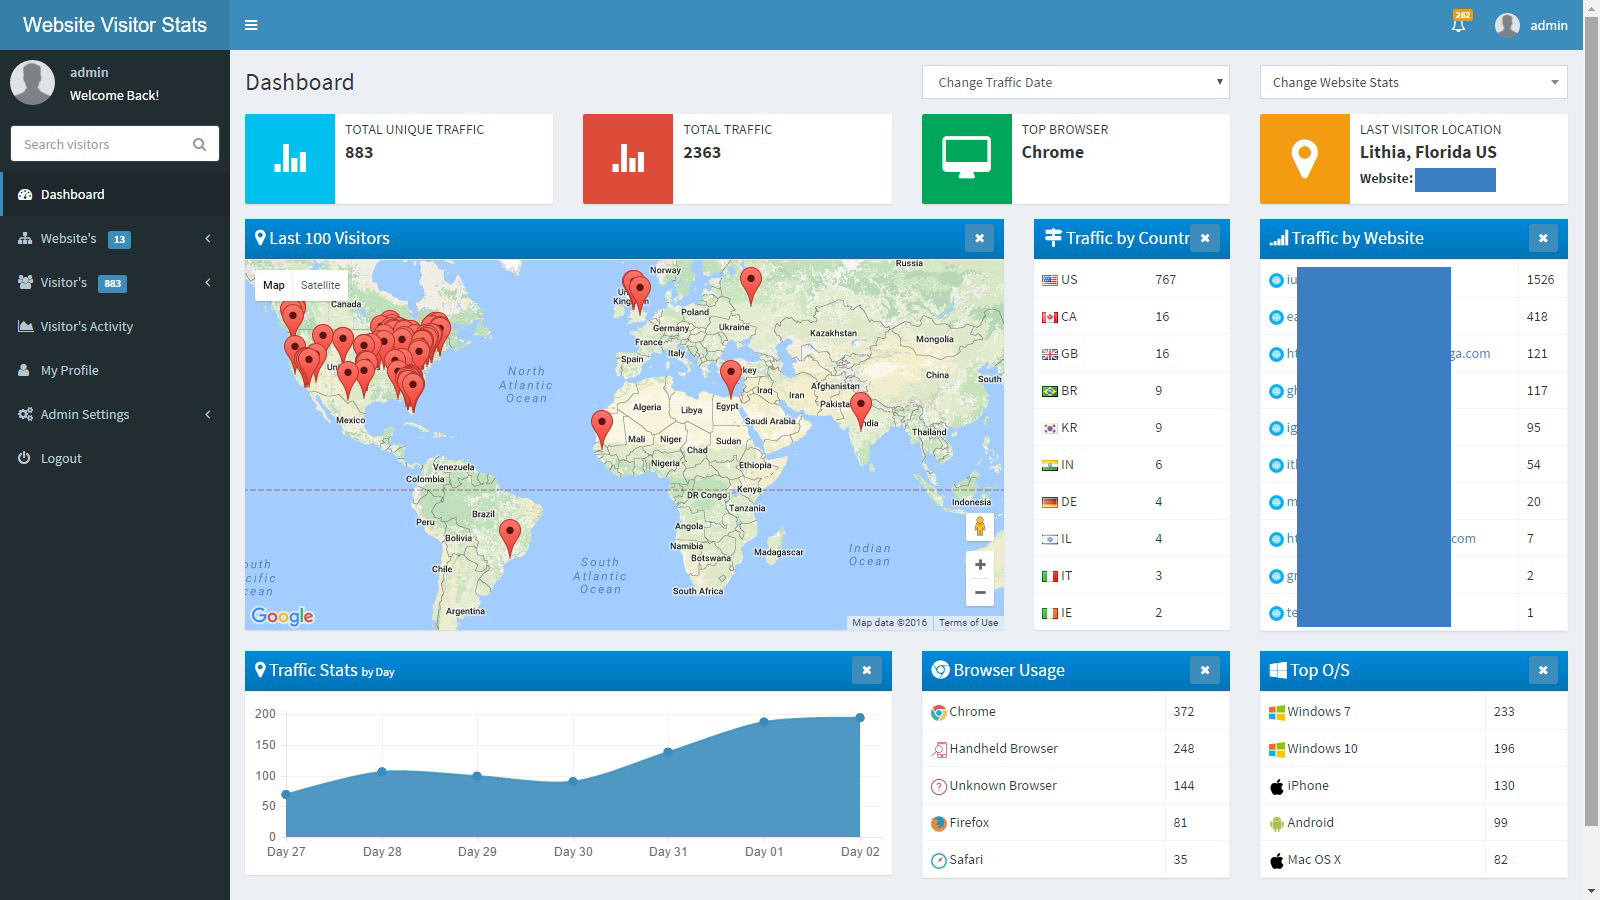Close the Top O/S panel

tap(1542, 670)
